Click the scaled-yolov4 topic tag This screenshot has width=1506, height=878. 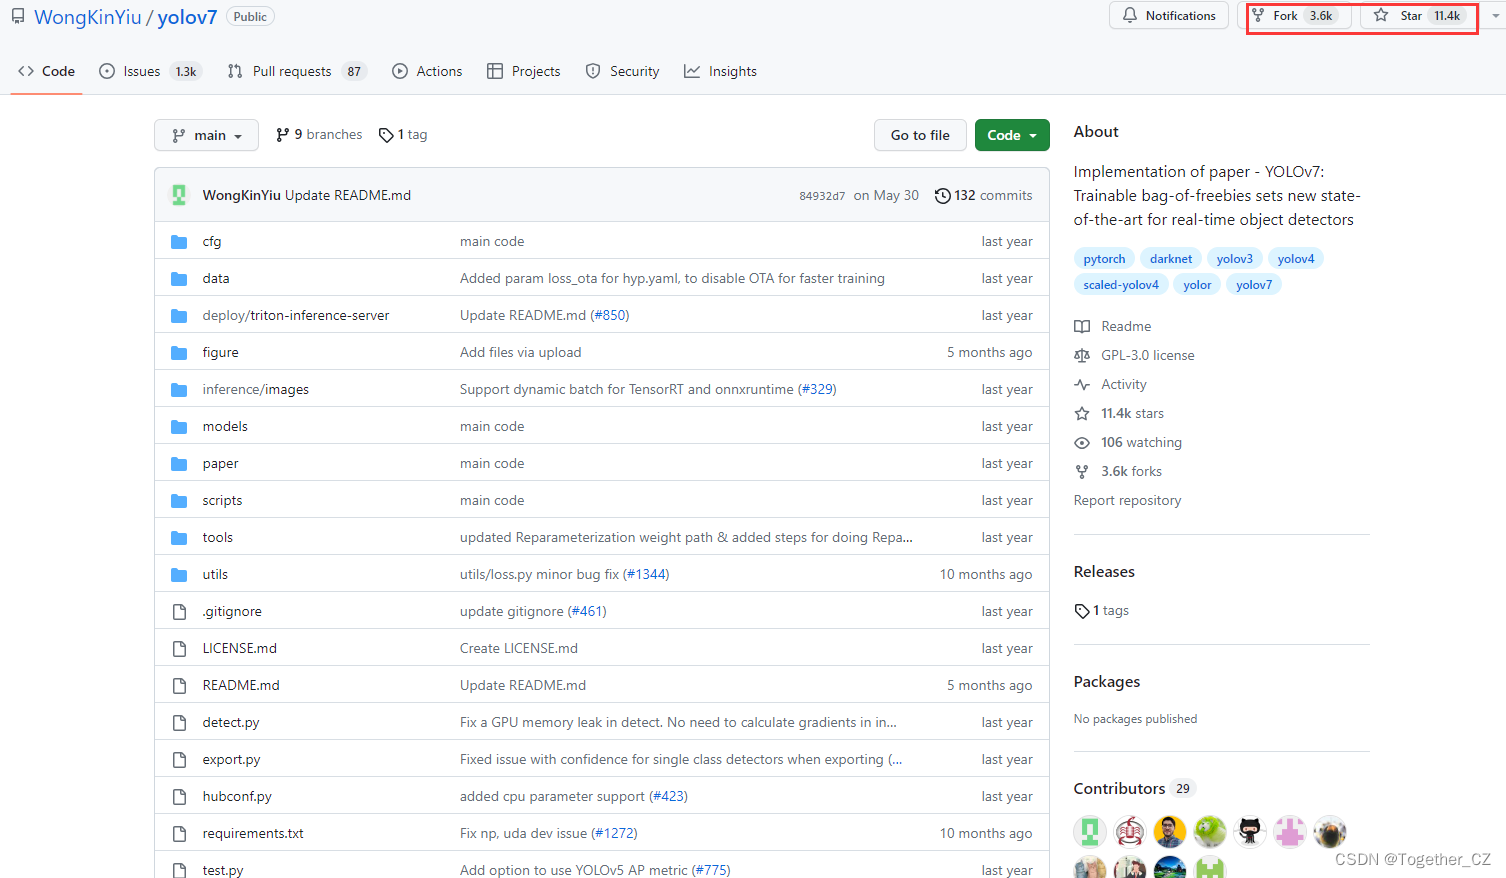click(x=1121, y=284)
